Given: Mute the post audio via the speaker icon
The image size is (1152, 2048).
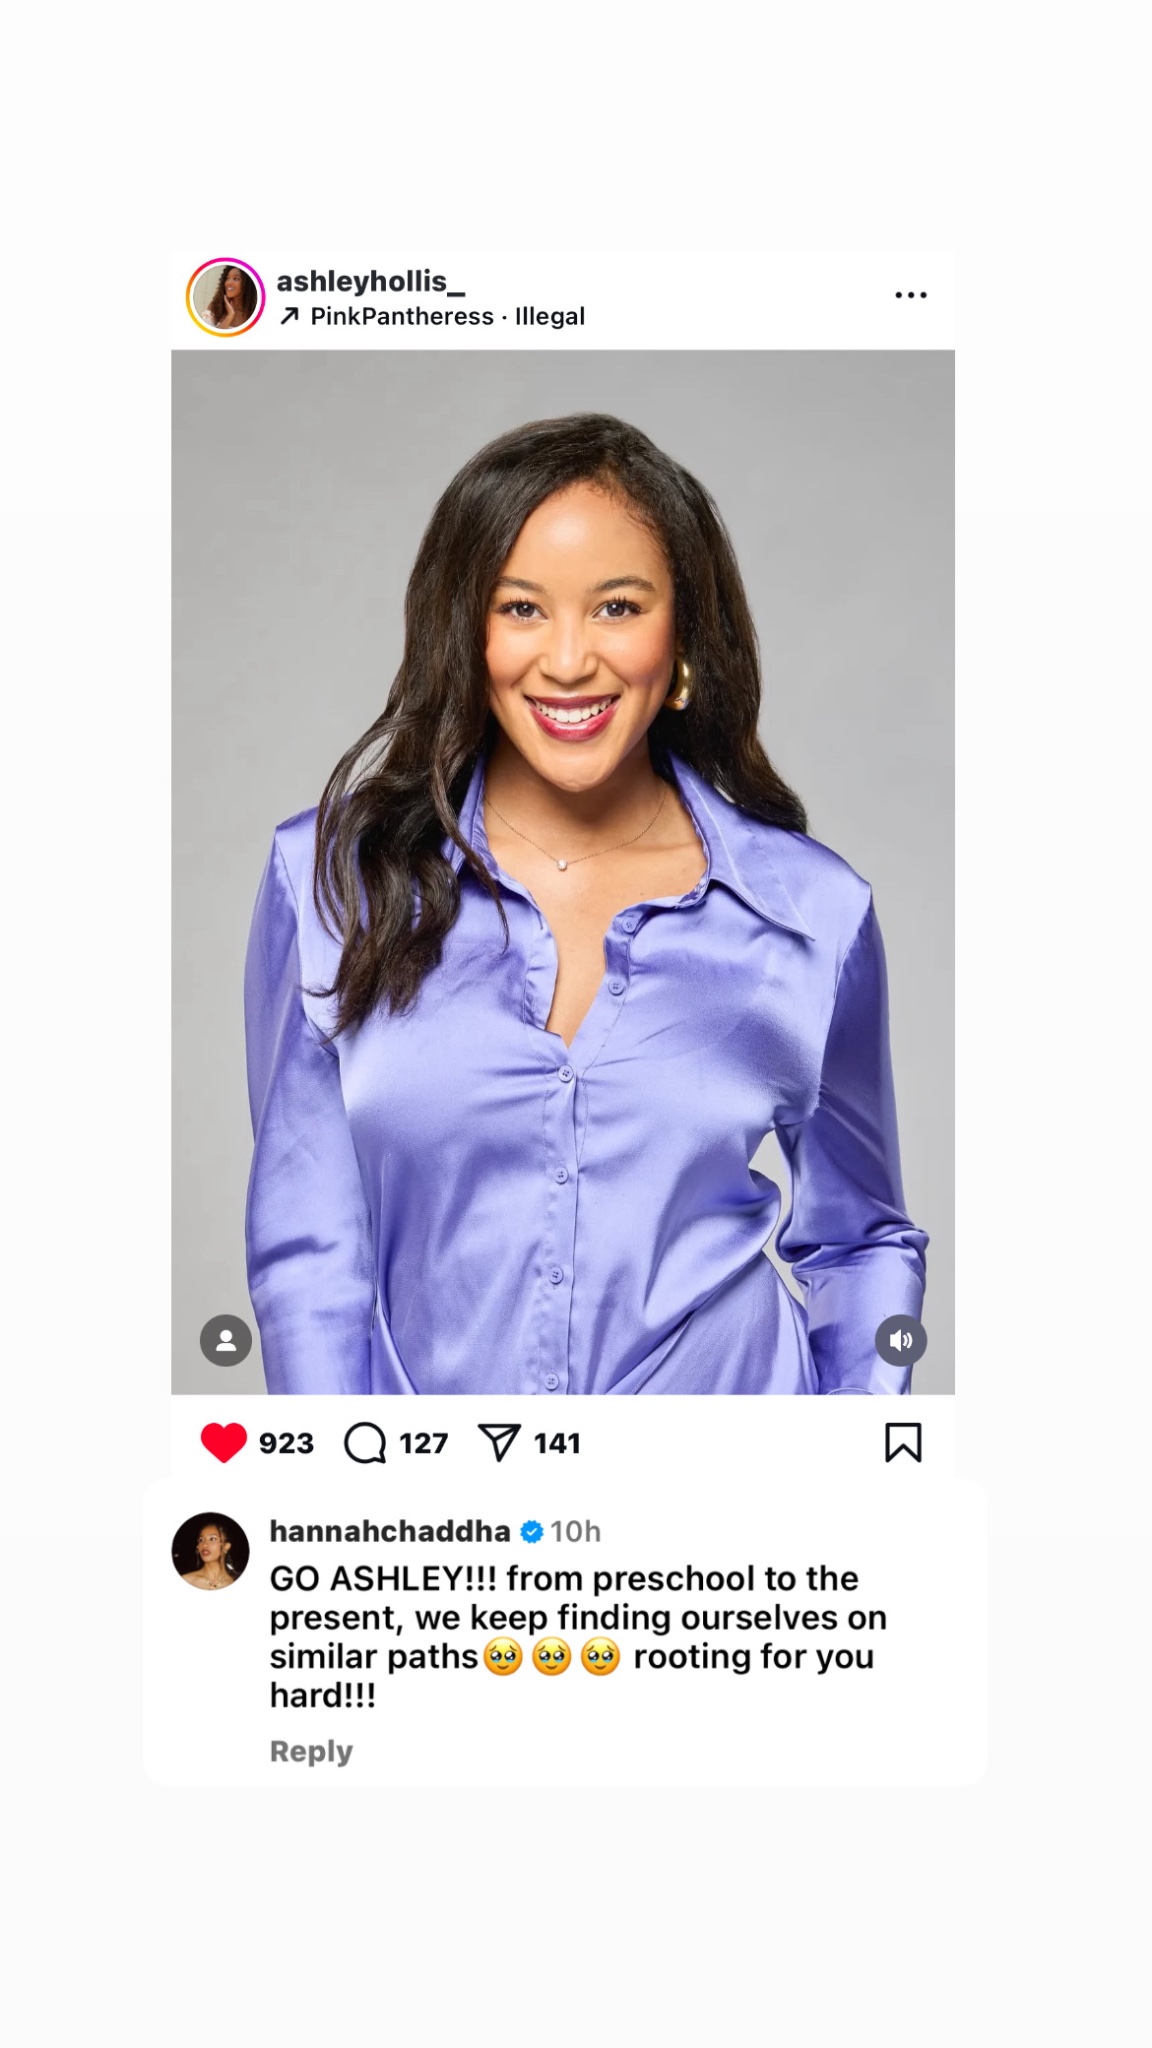Looking at the screenshot, I should point(901,1340).
